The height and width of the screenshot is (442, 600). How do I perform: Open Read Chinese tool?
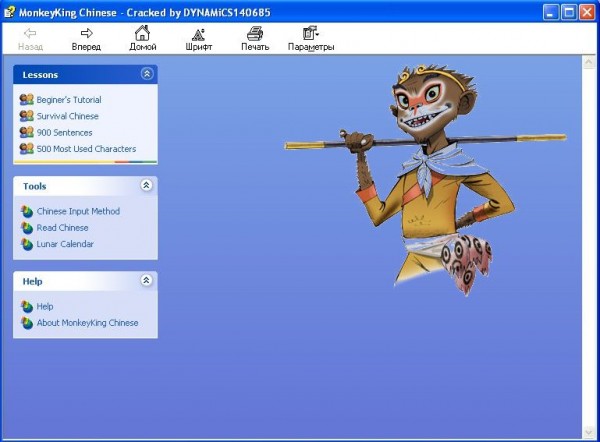(62, 228)
